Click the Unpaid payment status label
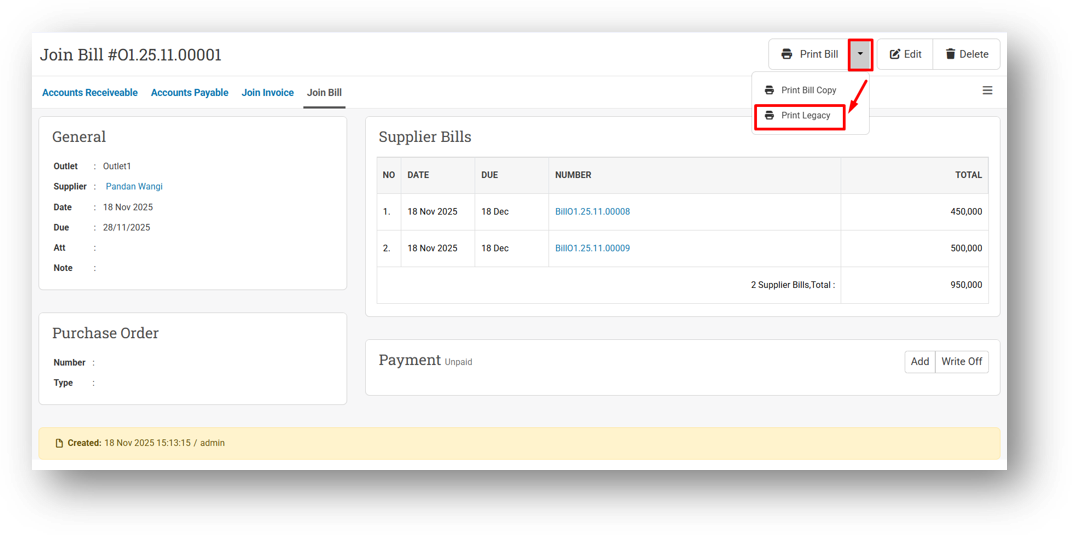 [x=458, y=362]
